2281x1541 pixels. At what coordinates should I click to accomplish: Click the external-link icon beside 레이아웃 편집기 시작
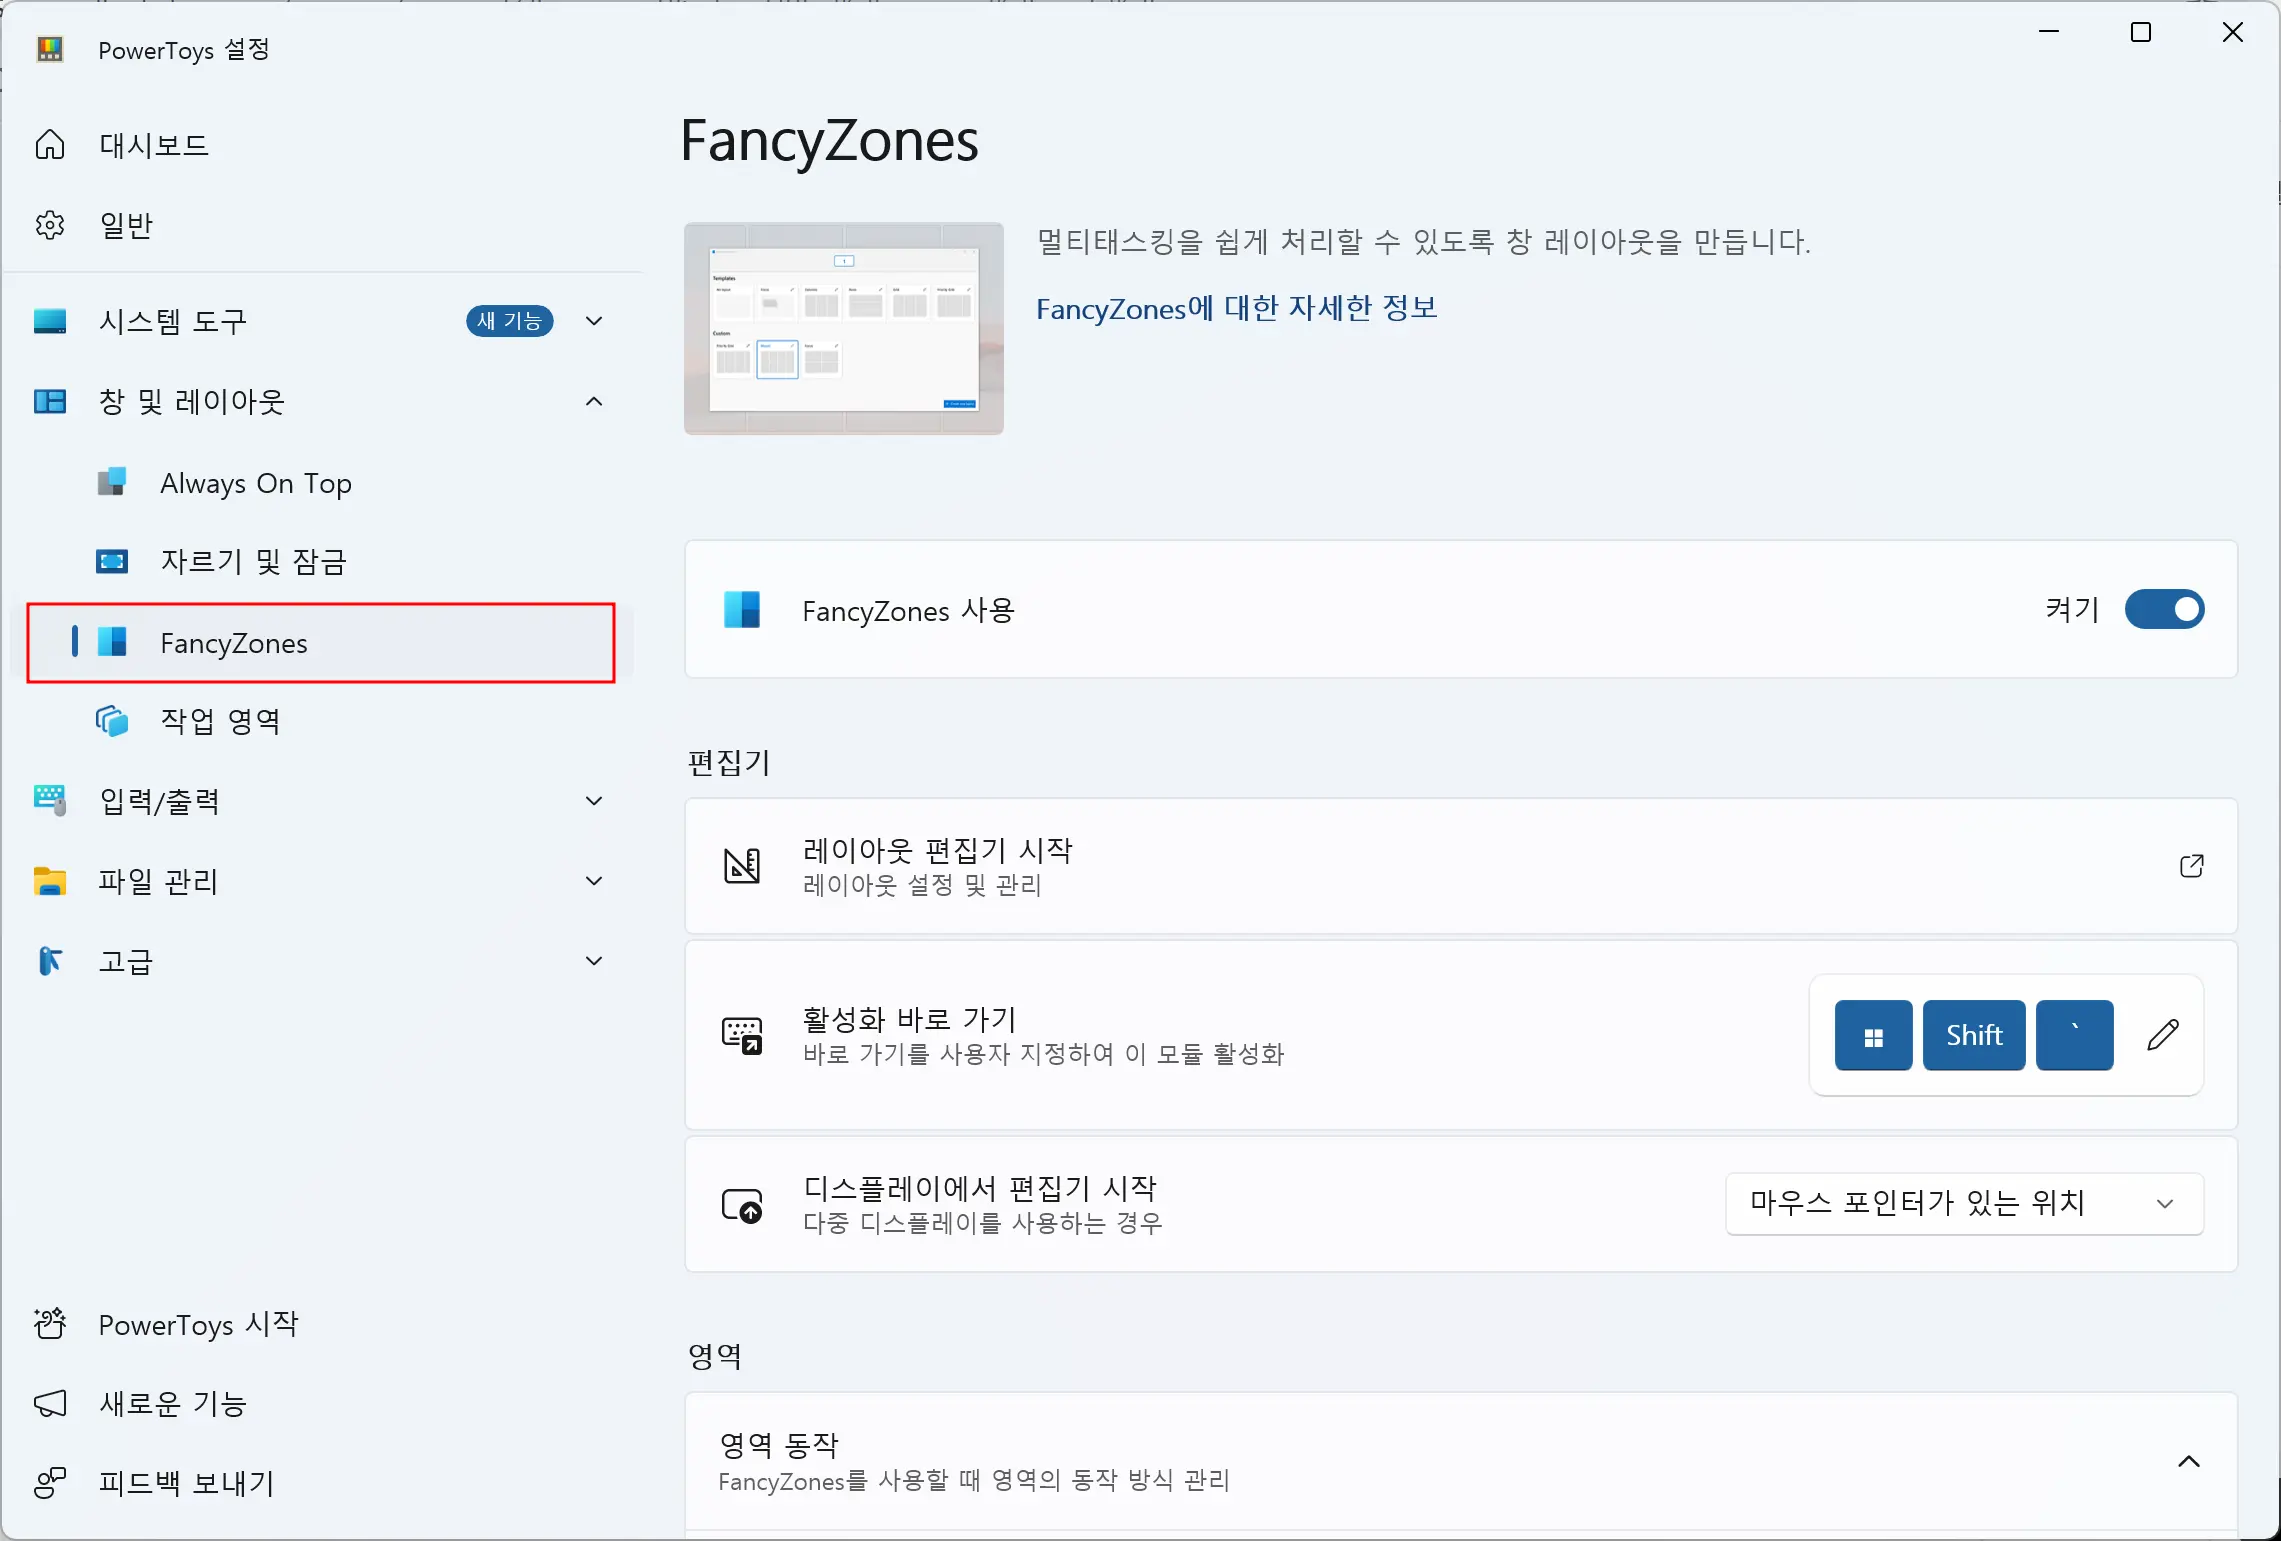coord(2190,866)
